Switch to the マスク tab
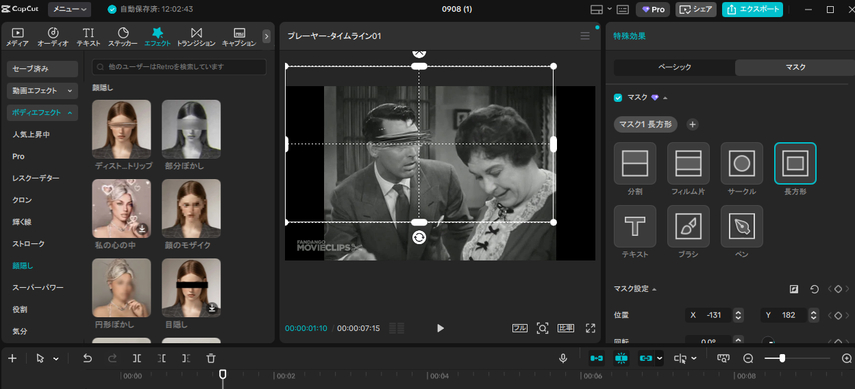 [795, 67]
